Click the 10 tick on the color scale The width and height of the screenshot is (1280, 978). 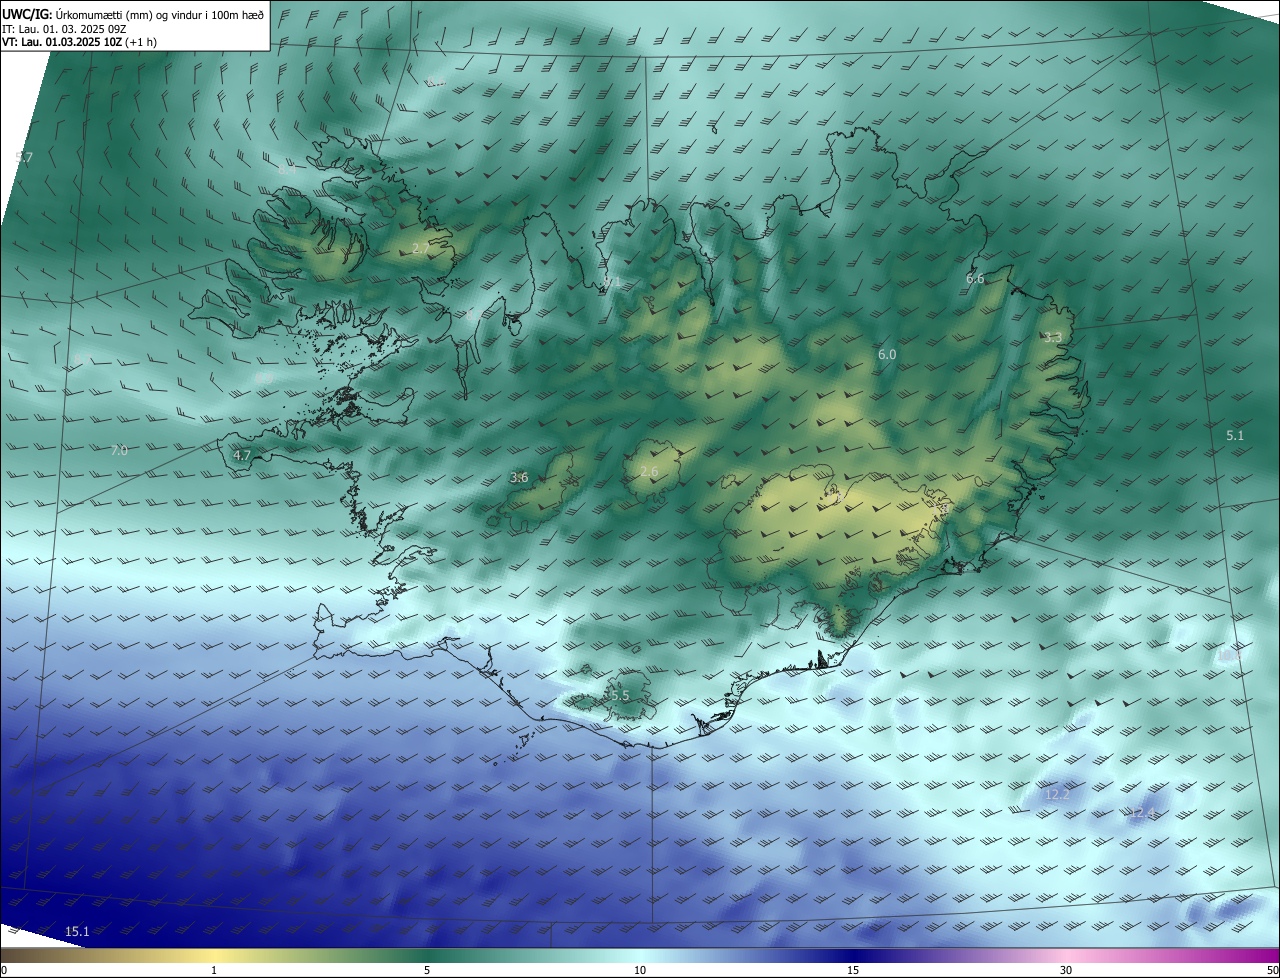(x=640, y=970)
